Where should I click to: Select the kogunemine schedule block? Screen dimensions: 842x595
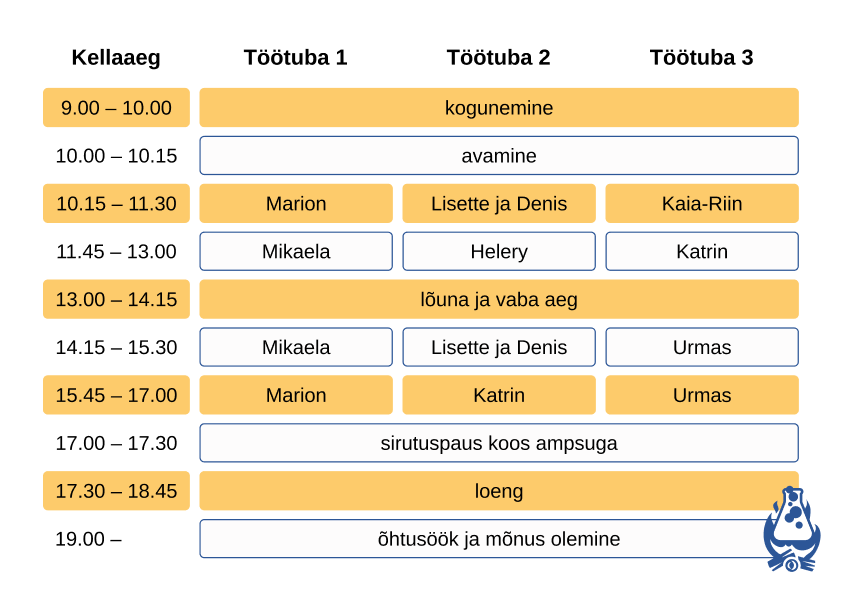pos(498,108)
